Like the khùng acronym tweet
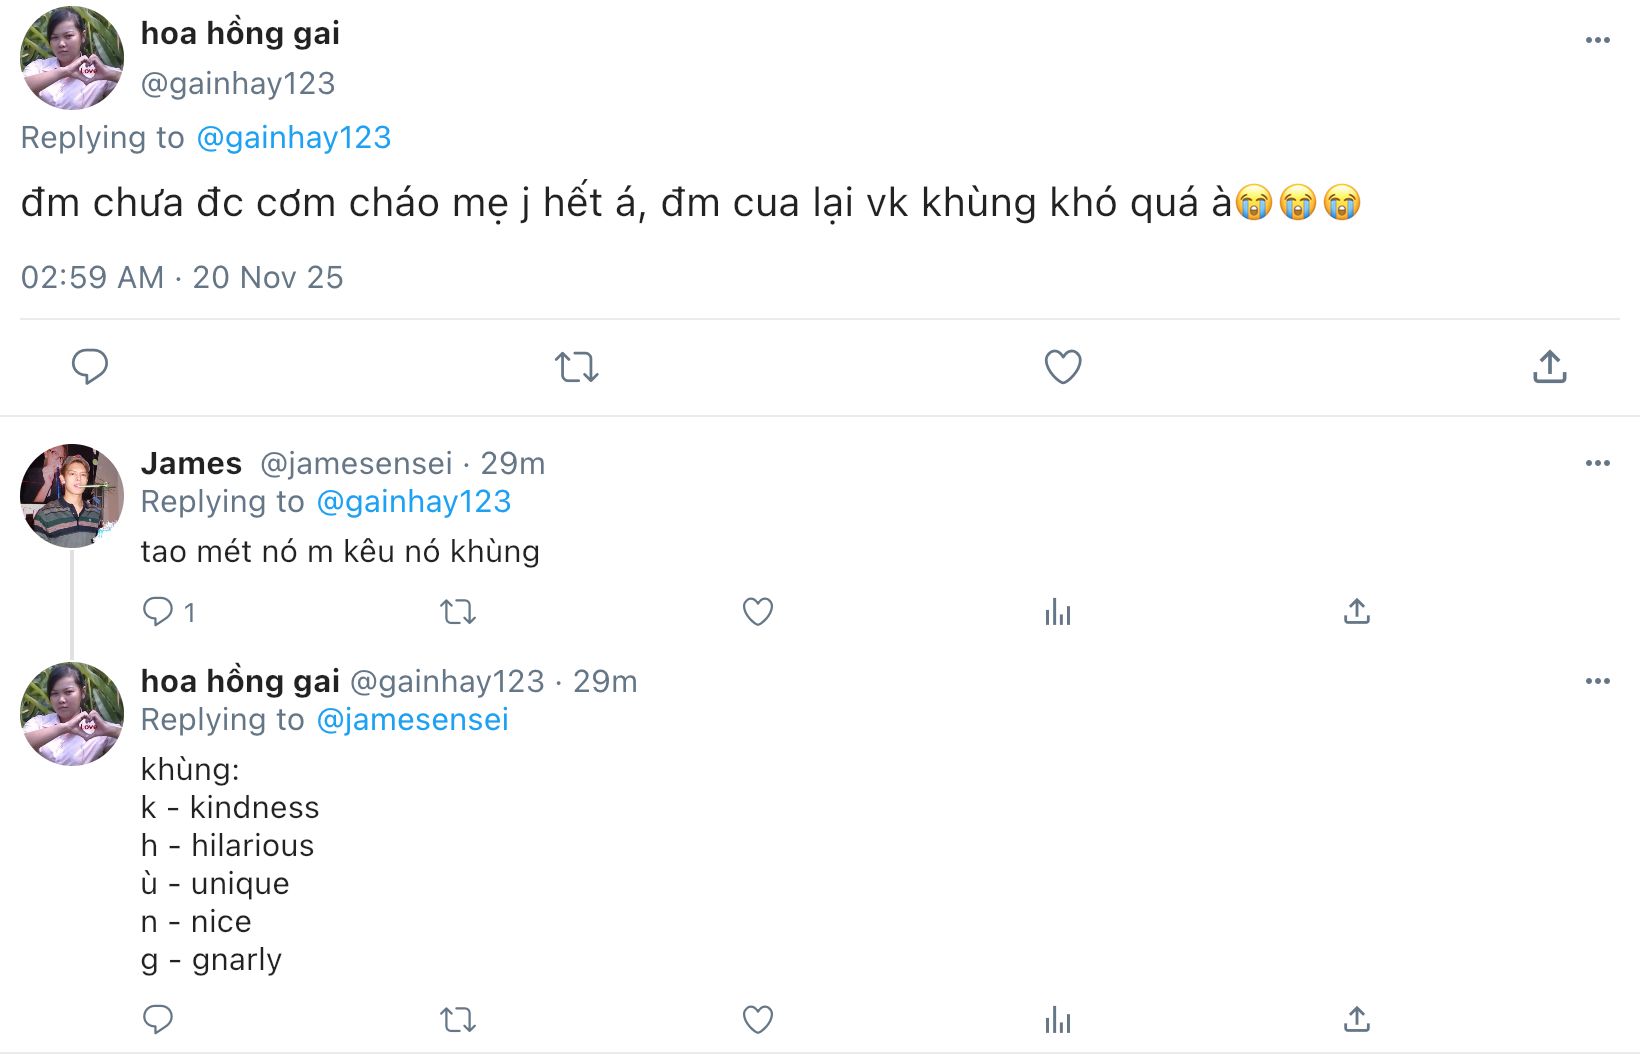Viewport: 1640px width, 1054px height. [x=758, y=1019]
